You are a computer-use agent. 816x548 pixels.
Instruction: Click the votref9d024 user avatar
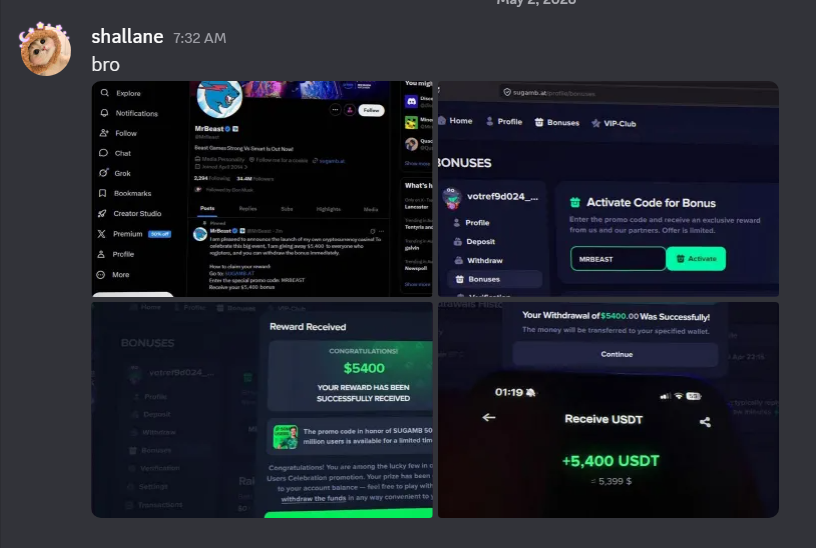point(452,198)
